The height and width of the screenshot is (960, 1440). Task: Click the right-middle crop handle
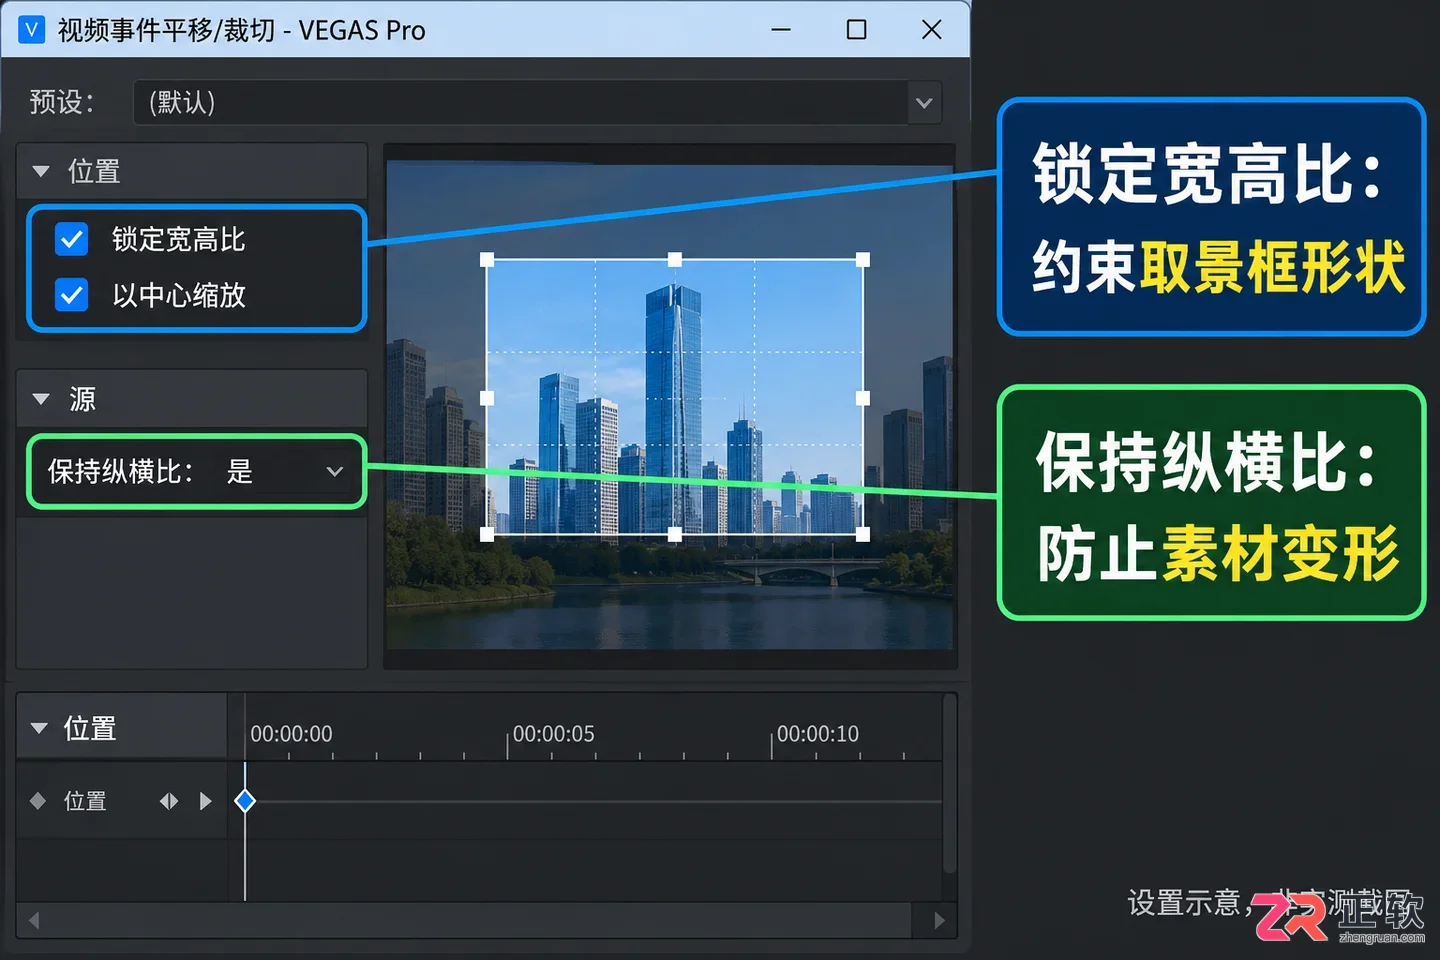(x=863, y=398)
